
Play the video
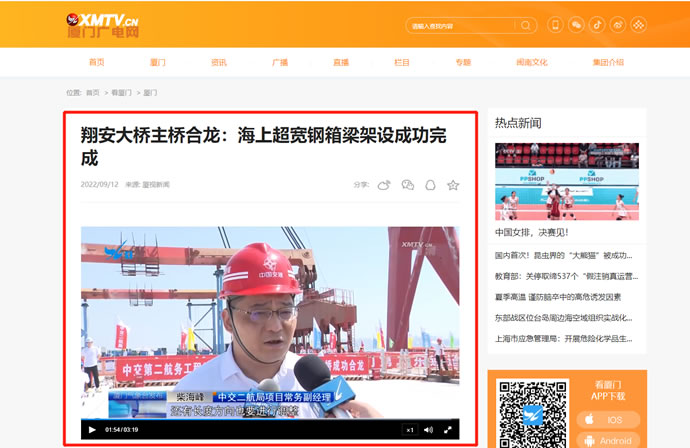pyautogui.click(x=92, y=429)
